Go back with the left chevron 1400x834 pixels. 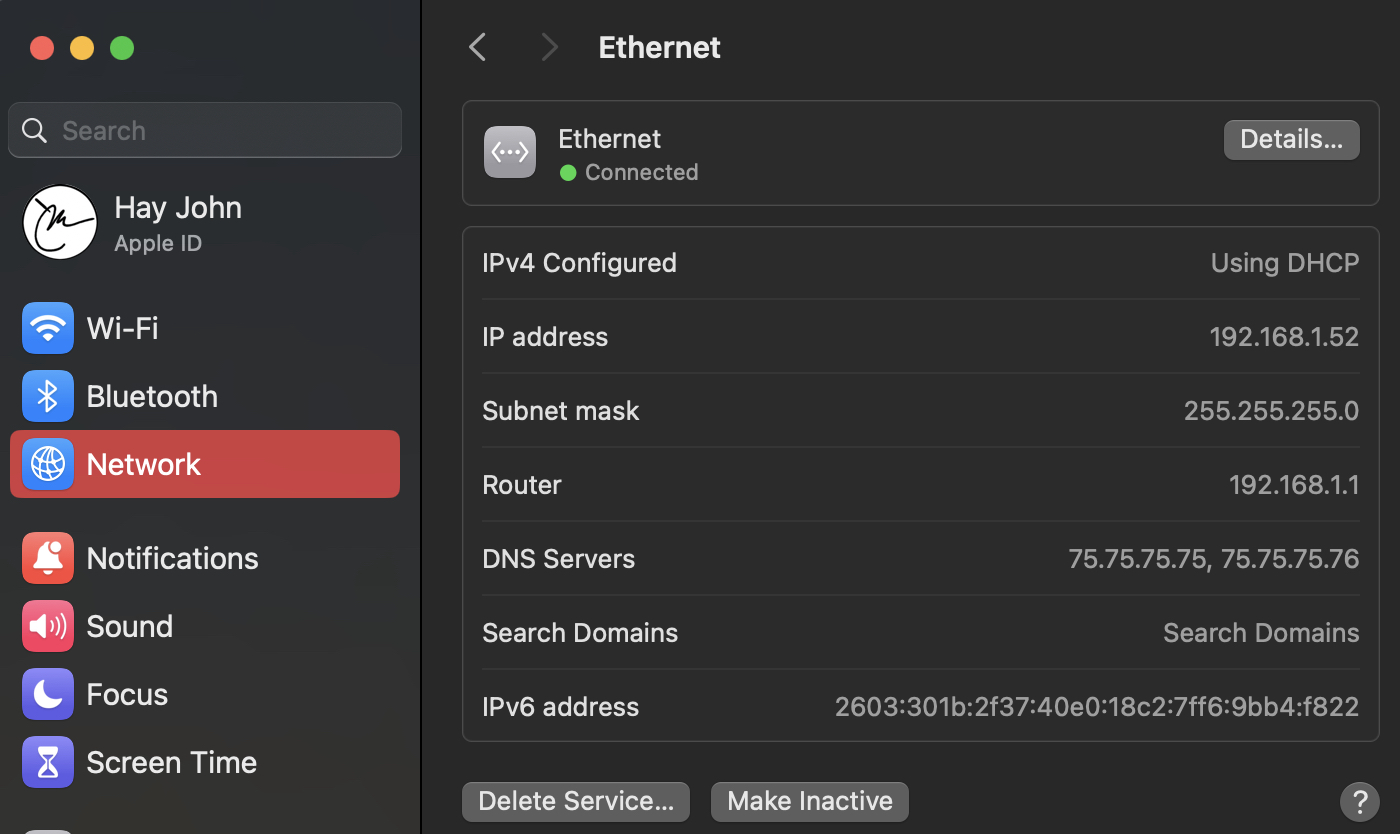(478, 47)
